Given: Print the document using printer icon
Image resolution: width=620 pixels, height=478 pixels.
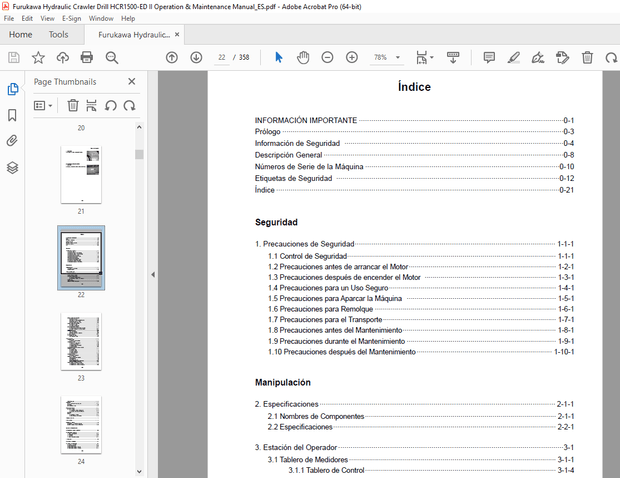Looking at the screenshot, I should 87,58.
